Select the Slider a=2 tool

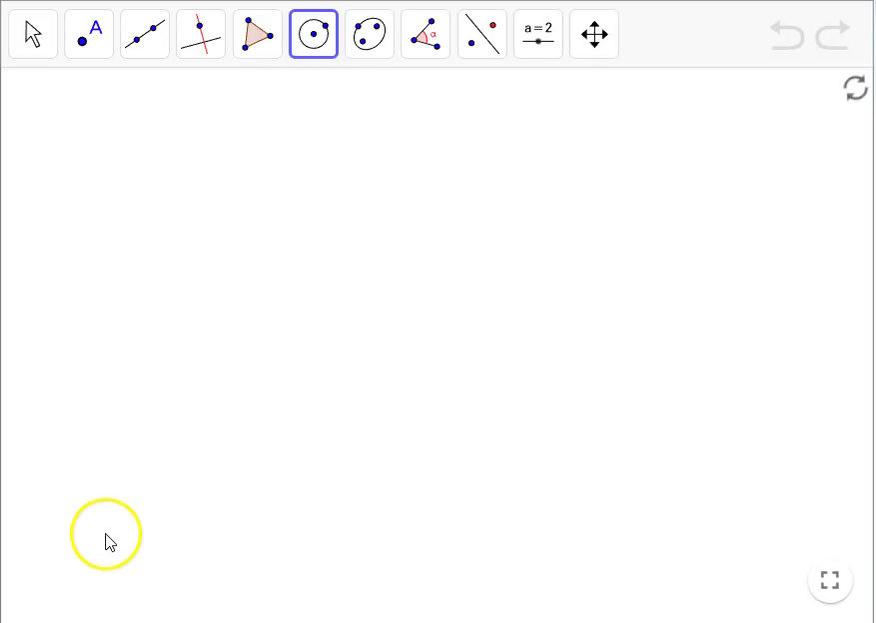click(x=538, y=34)
